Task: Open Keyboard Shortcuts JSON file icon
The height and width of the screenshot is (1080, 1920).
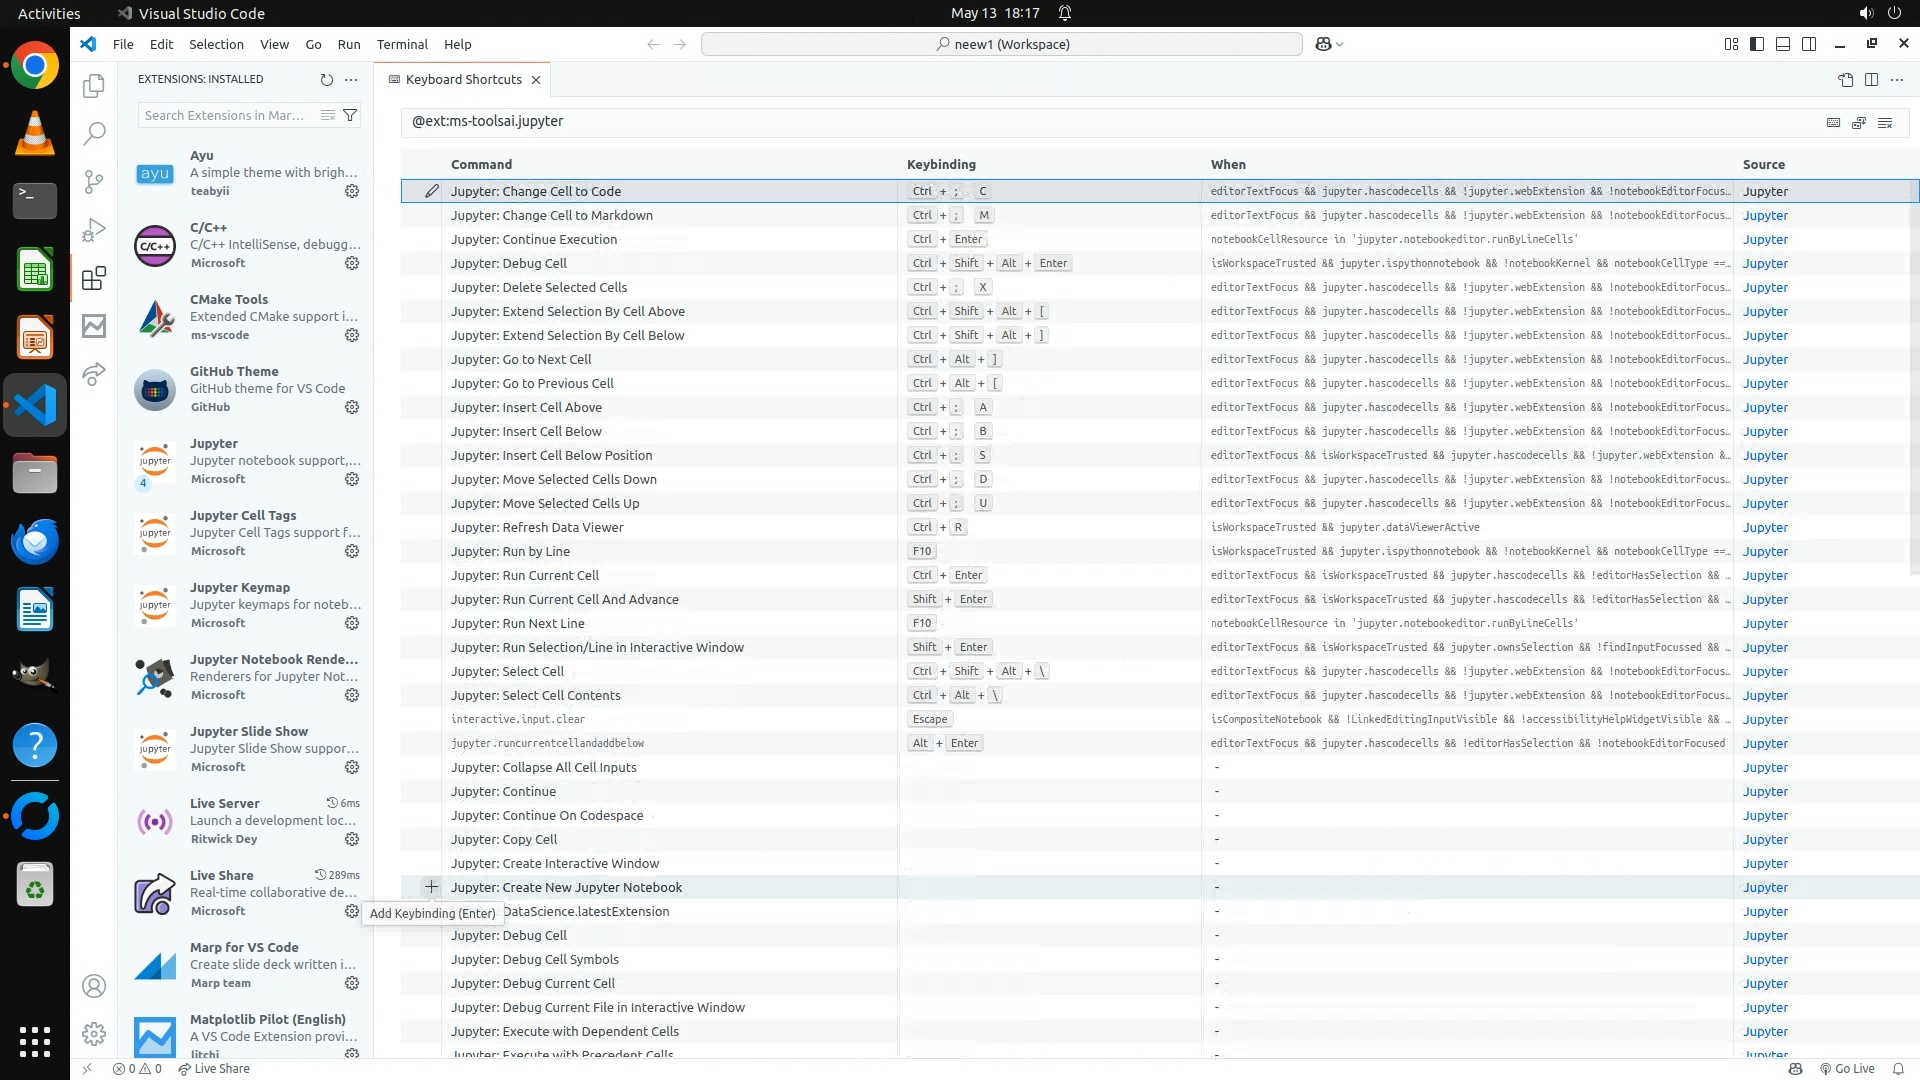Action: 1845,80
